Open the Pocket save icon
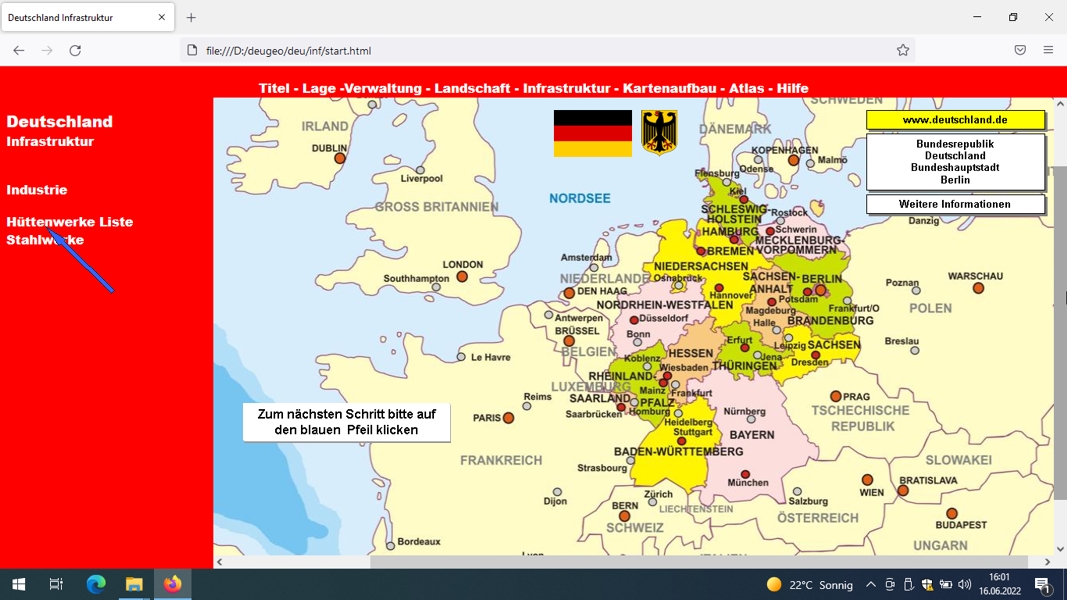1067x600 pixels. pos(1019,50)
